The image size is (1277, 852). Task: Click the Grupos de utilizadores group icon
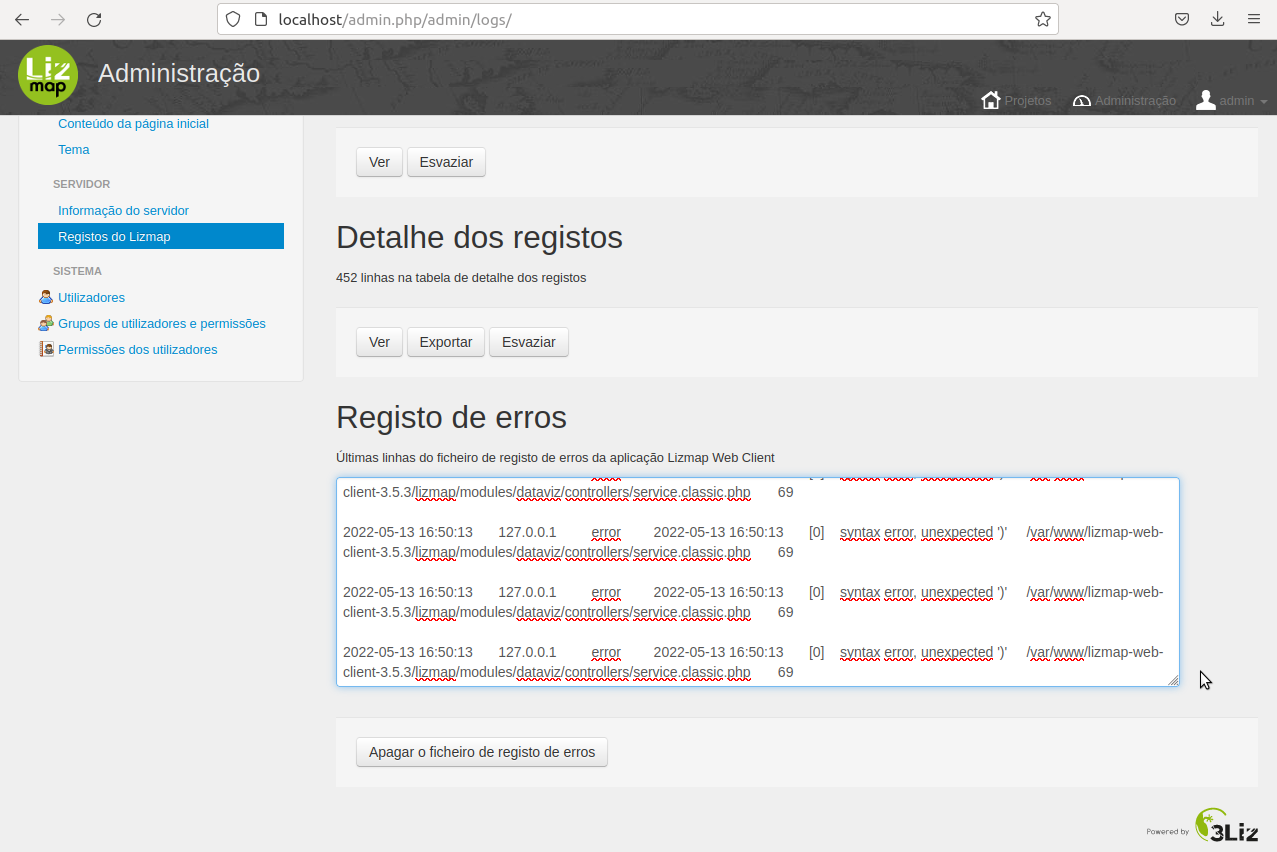45,323
